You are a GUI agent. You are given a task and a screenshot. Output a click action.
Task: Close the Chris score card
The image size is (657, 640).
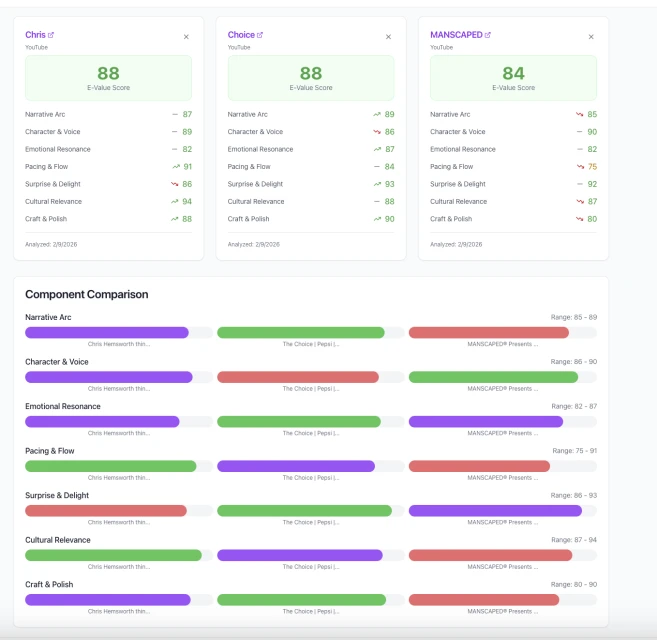click(x=186, y=37)
